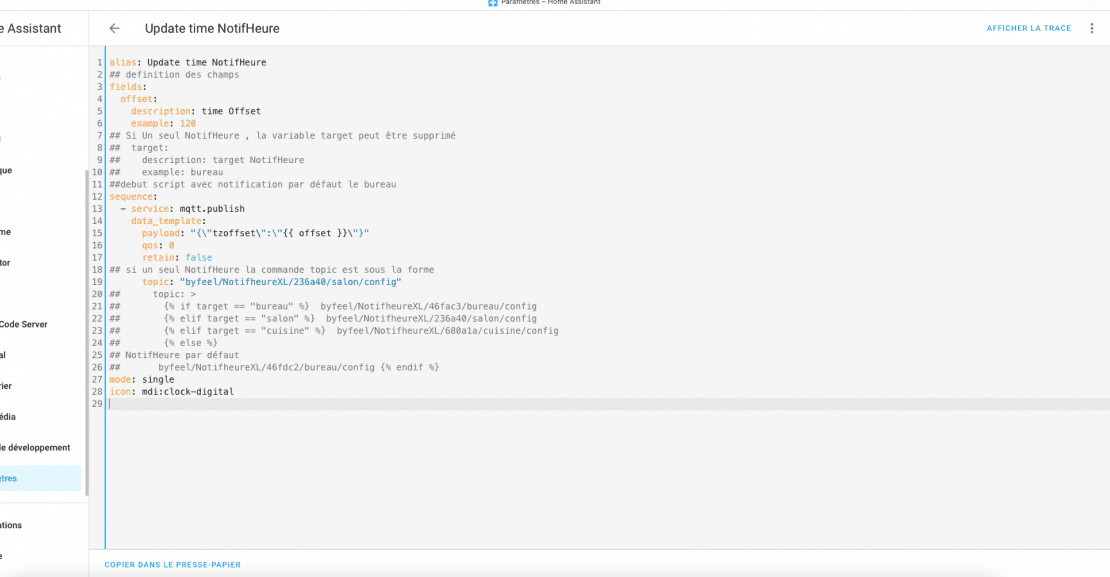Go back using the left arrow
The image size is (1110, 577).
click(114, 29)
